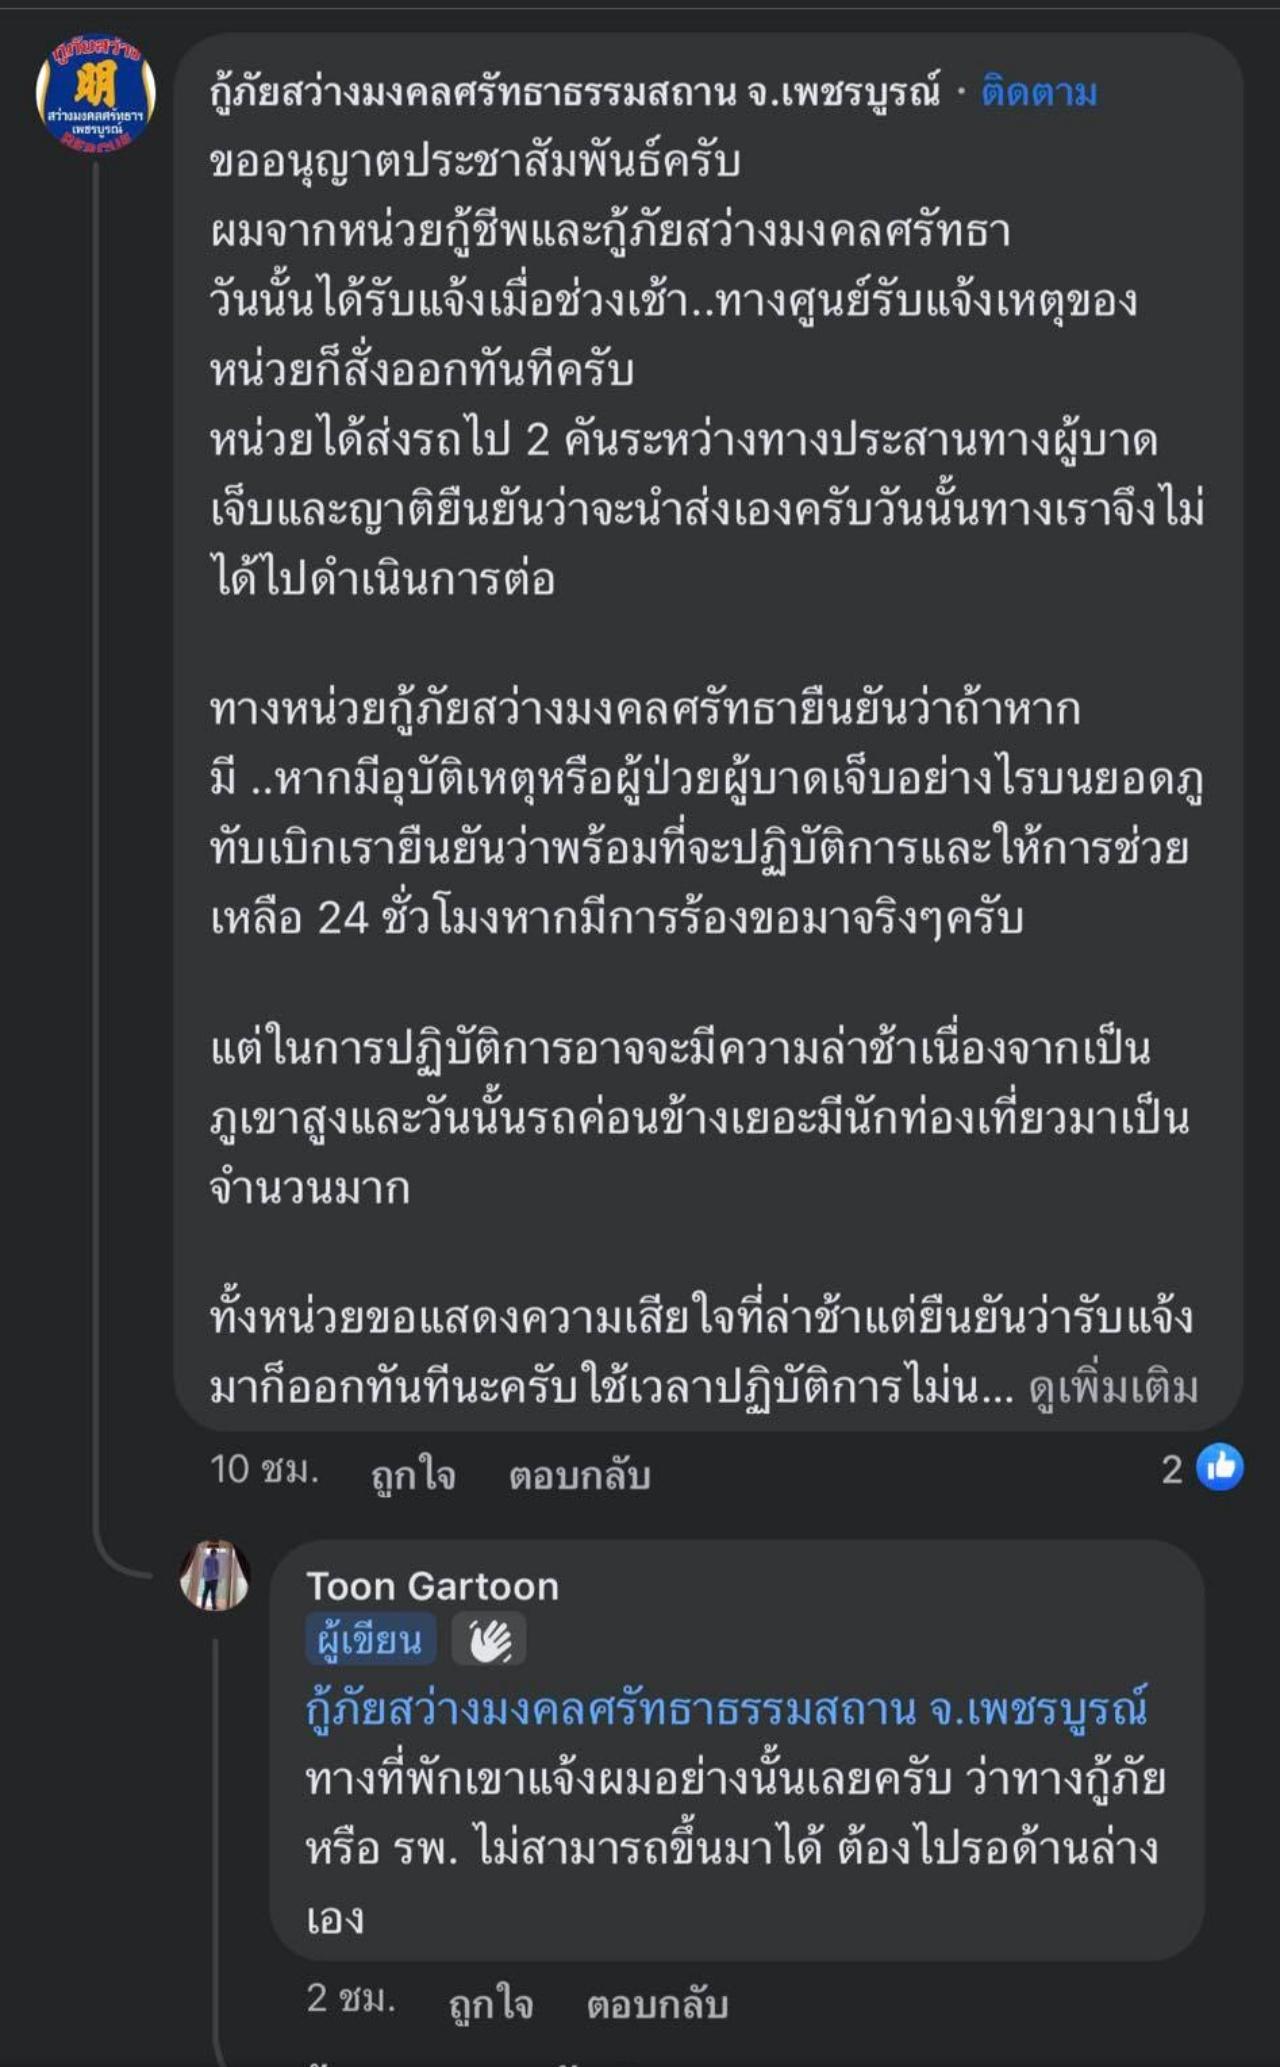This screenshot has width=1280, height=2067.
Task: Click the blue page mention in the reply
Action: (x=726, y=1709)
